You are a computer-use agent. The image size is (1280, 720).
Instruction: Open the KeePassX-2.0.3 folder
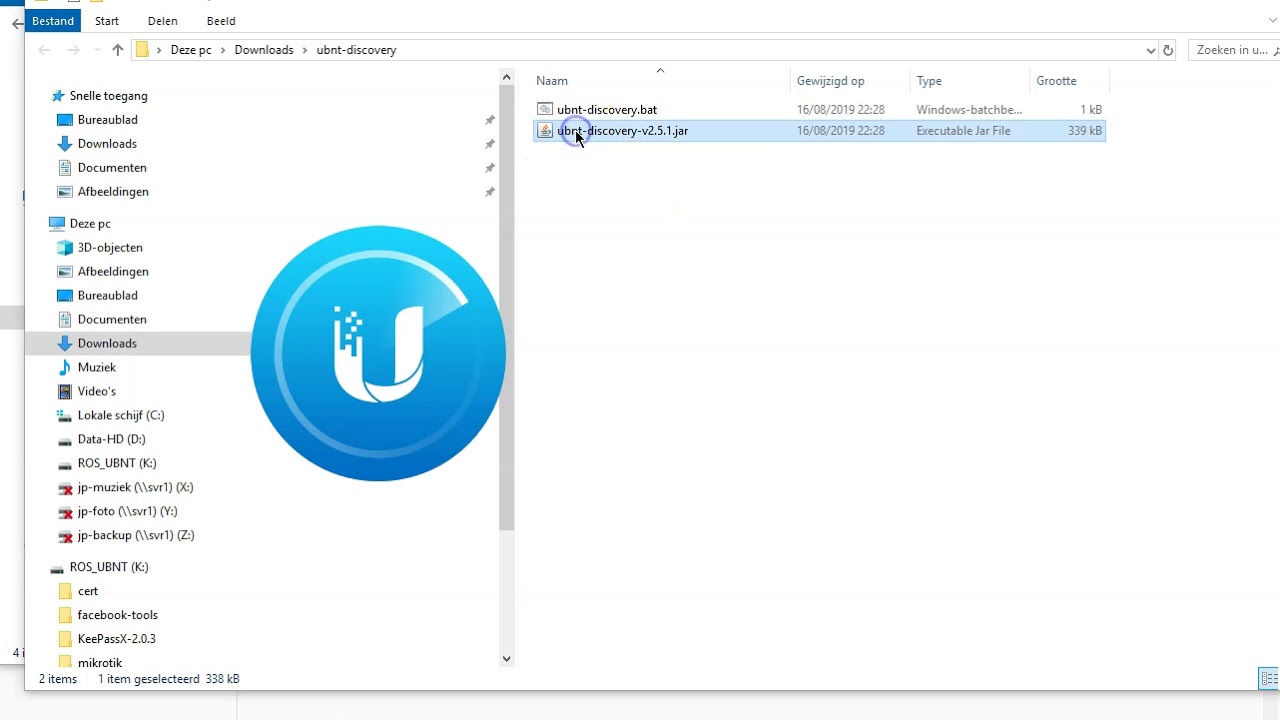point(116,639)
